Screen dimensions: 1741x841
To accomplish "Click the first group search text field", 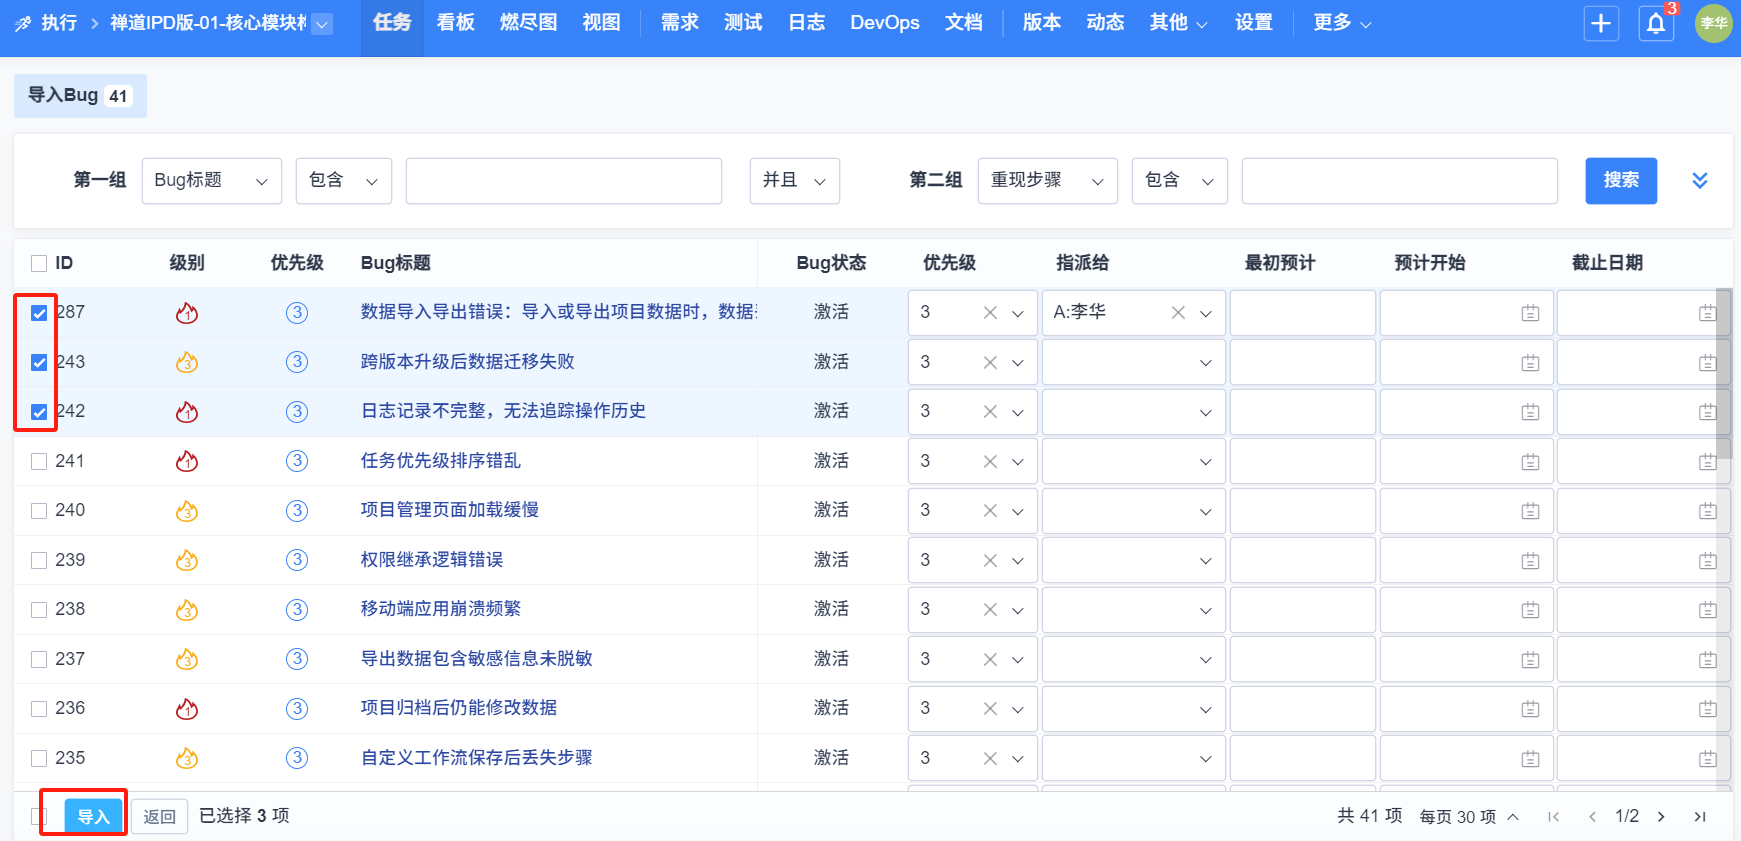I will pos(563,181).
